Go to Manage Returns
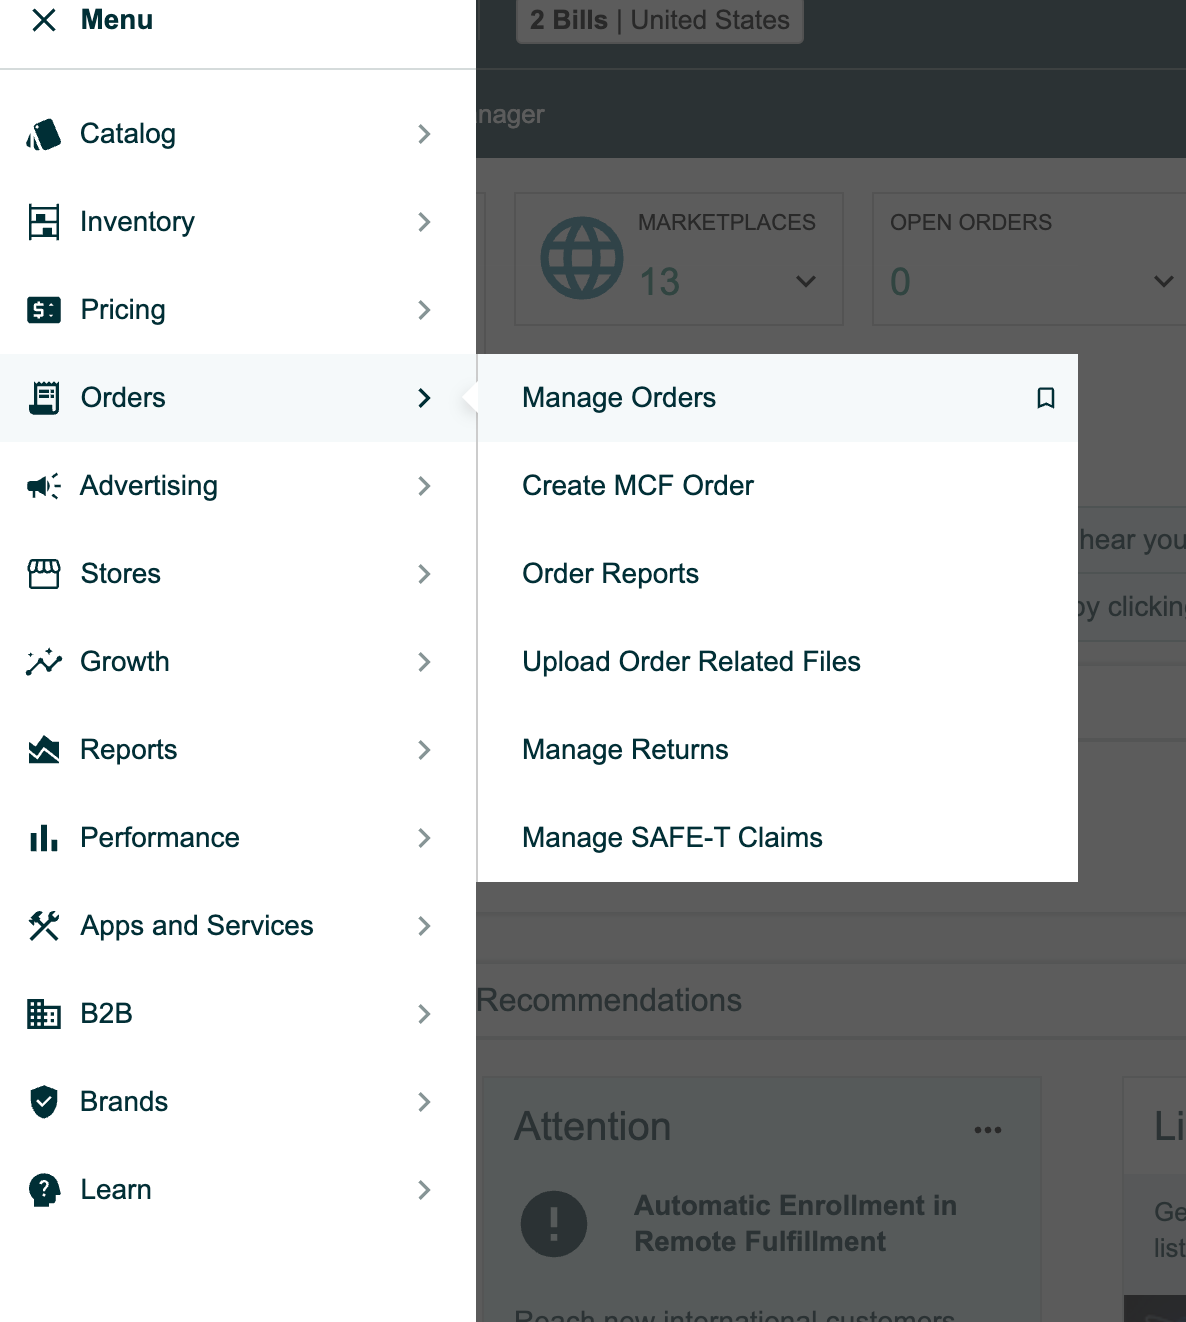Screen dimensions: 1186x1322 pos(625,750)
